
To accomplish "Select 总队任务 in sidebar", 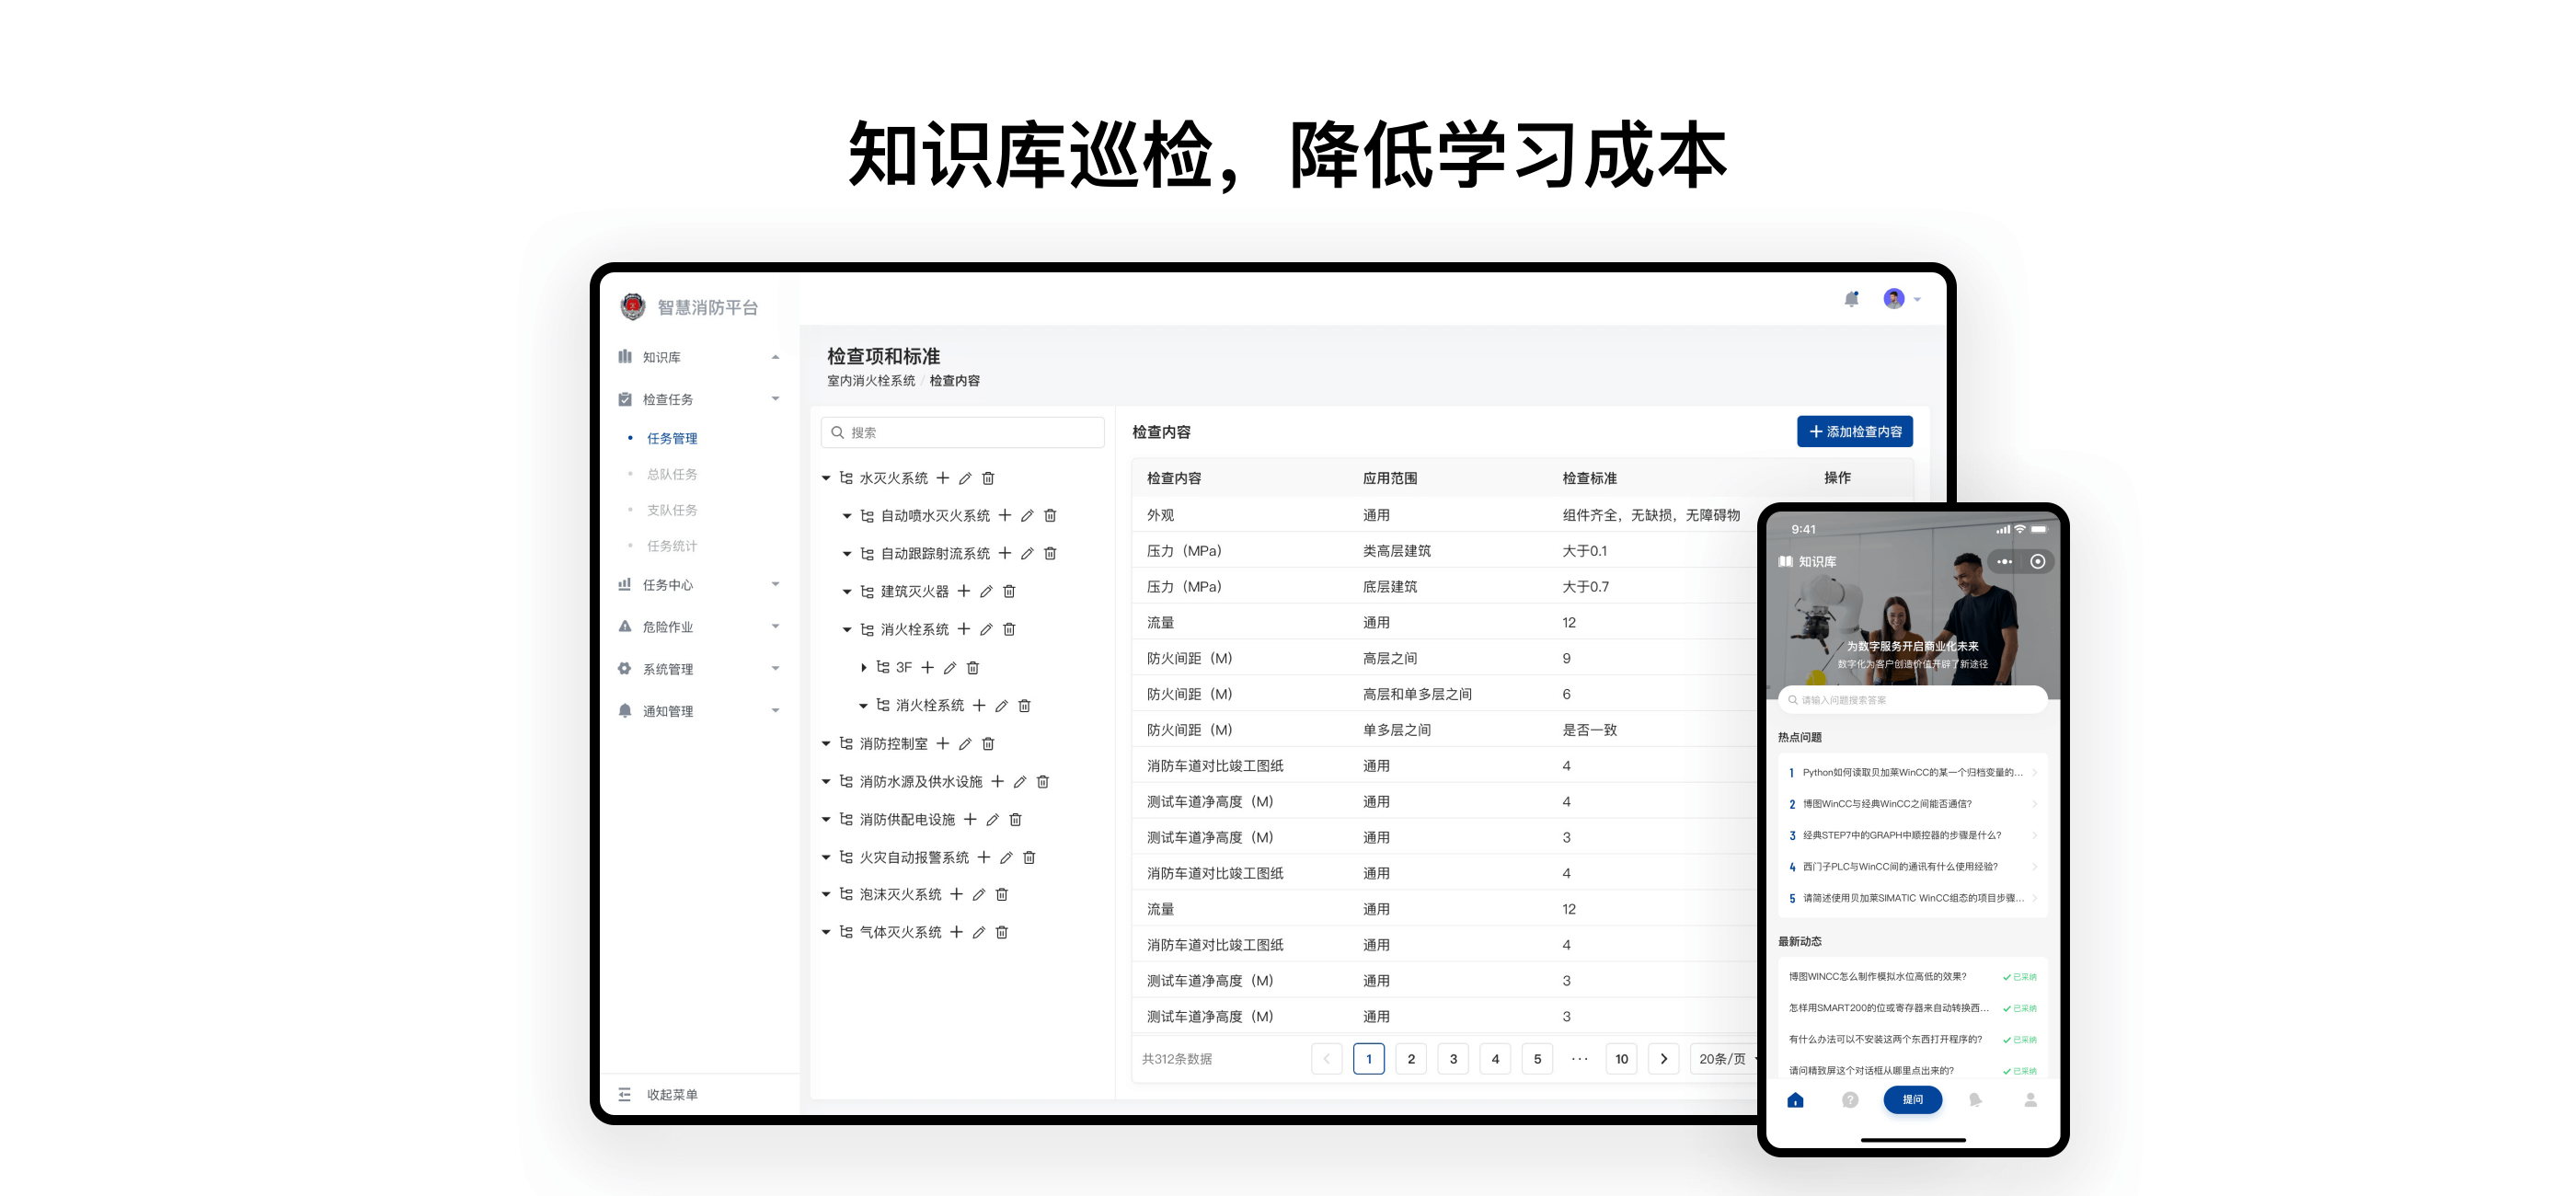I will (x=672, y=475).
